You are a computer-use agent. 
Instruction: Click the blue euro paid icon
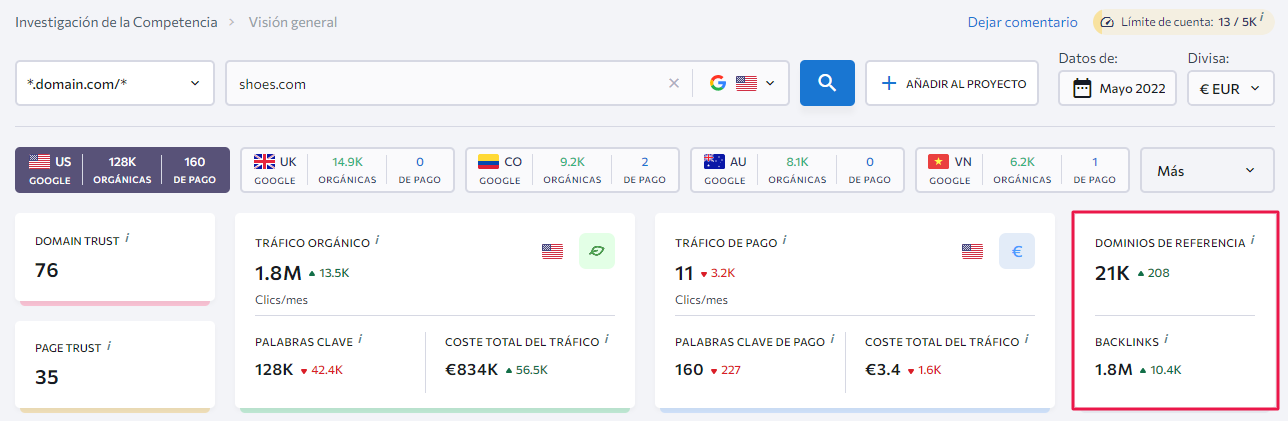1017,251
